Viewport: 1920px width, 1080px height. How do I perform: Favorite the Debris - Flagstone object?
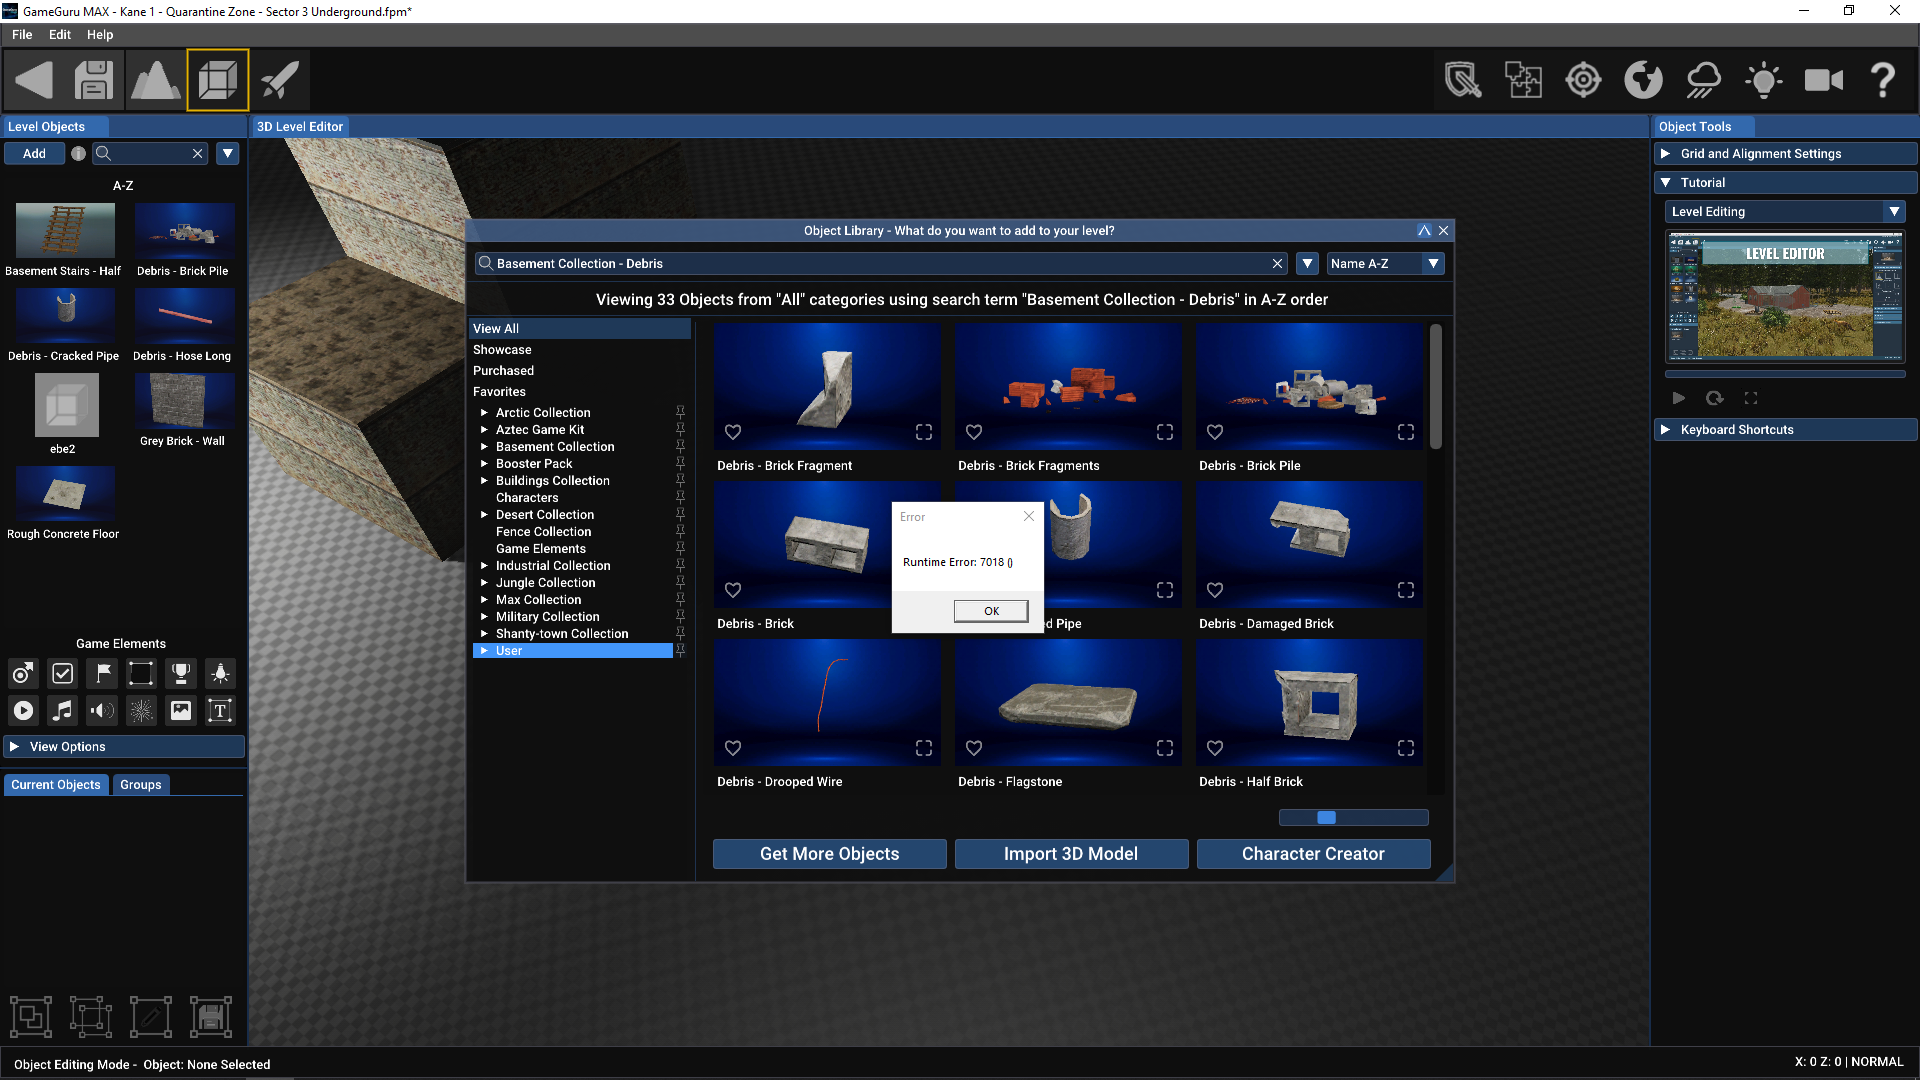(x=974, y=747)
